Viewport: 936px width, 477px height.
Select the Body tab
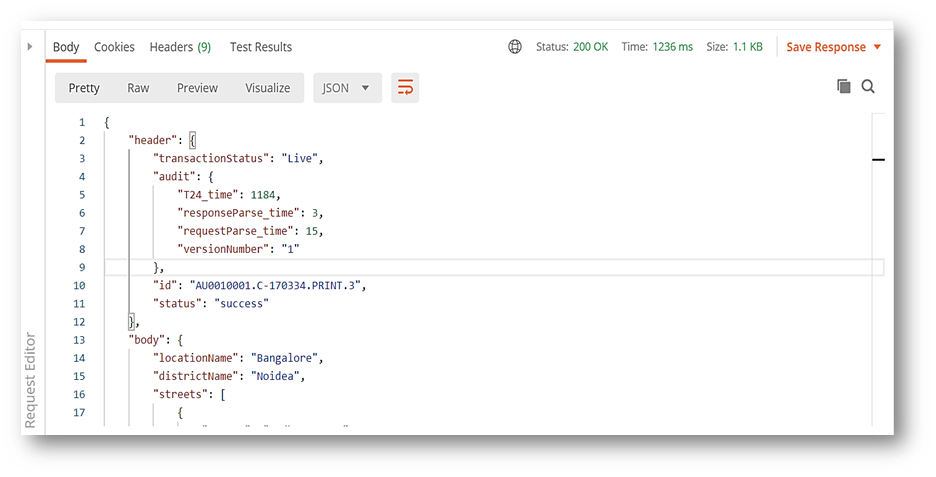coord(66,47)
